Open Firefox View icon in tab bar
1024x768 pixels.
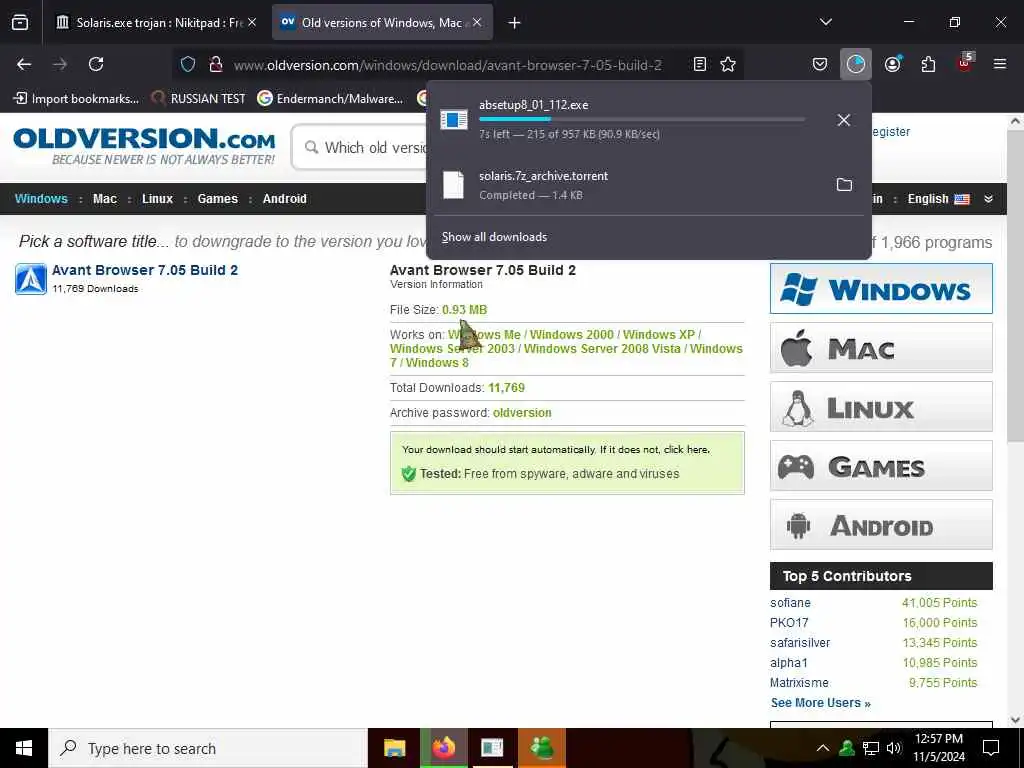click(20, 23)
